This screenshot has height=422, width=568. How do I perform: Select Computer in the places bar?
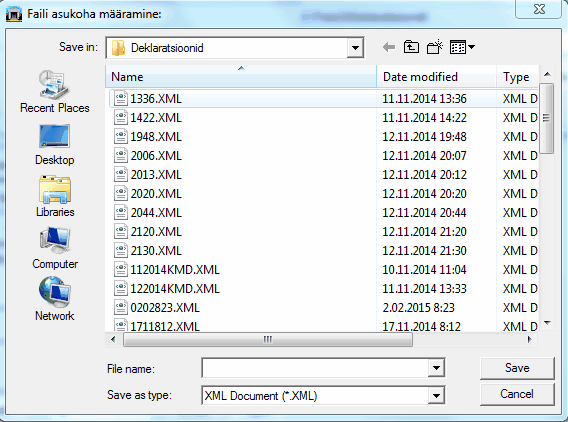[x=55, y=248]
